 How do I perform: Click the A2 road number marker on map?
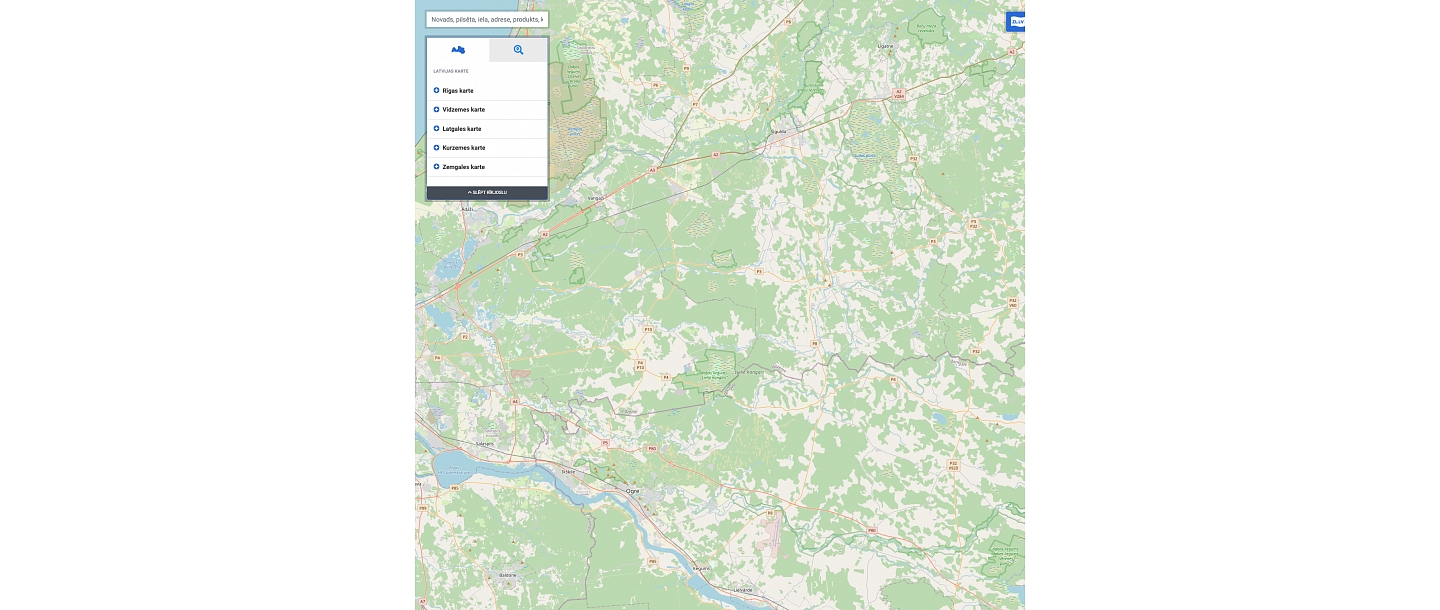click(x=716, y=153)
